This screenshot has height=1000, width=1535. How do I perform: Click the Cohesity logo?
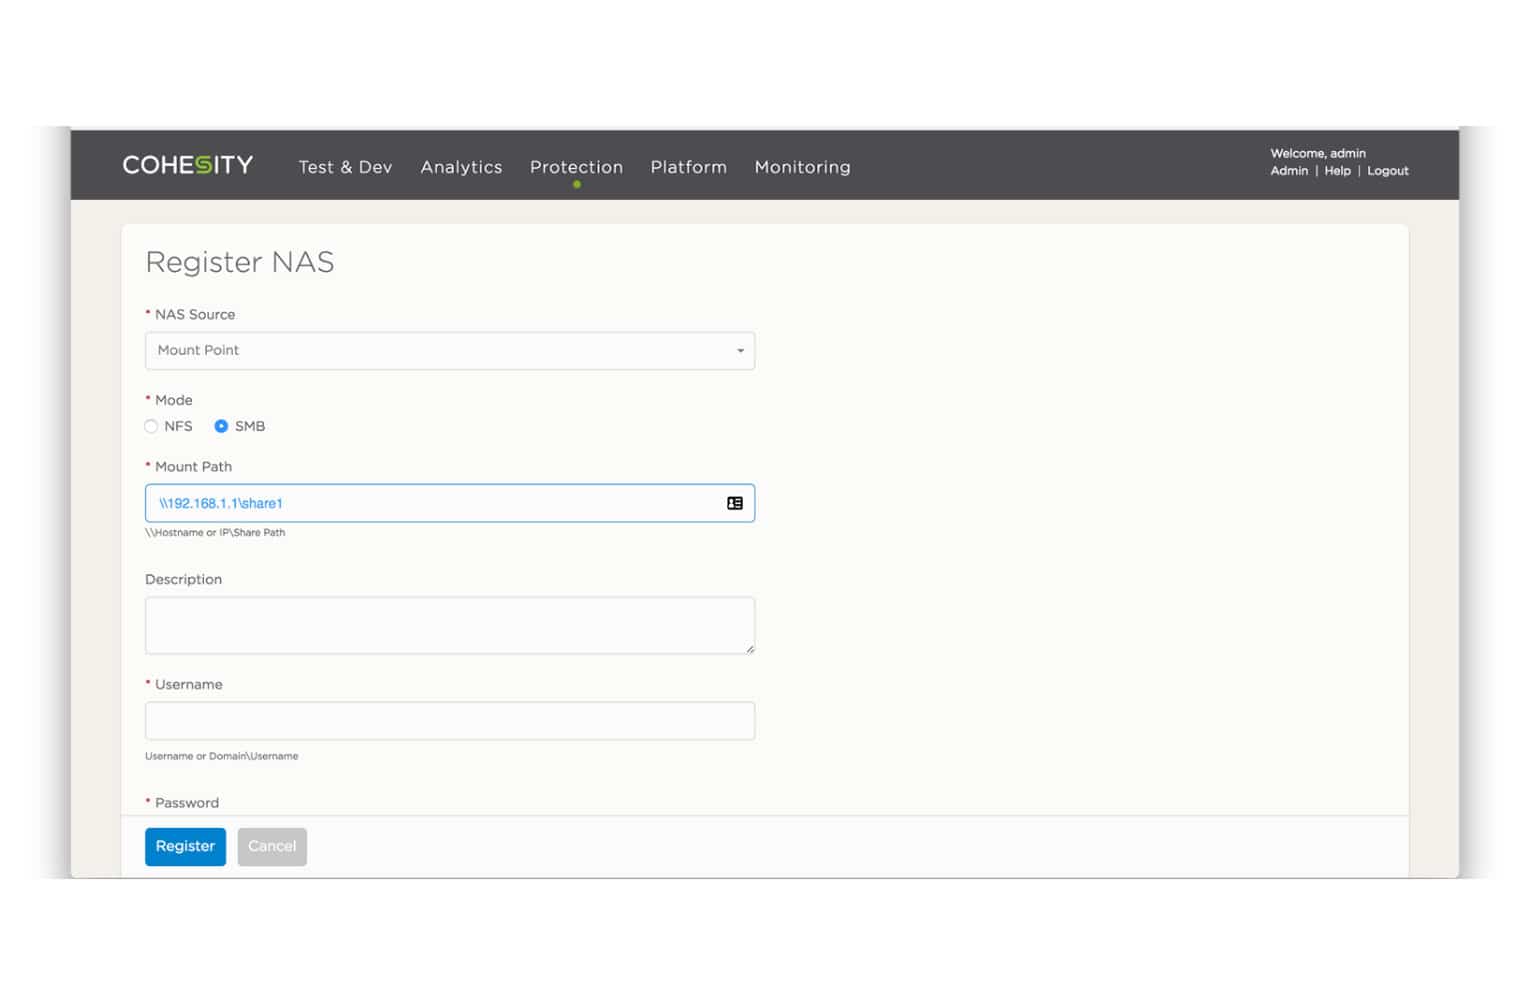click(x=187, y=165)
